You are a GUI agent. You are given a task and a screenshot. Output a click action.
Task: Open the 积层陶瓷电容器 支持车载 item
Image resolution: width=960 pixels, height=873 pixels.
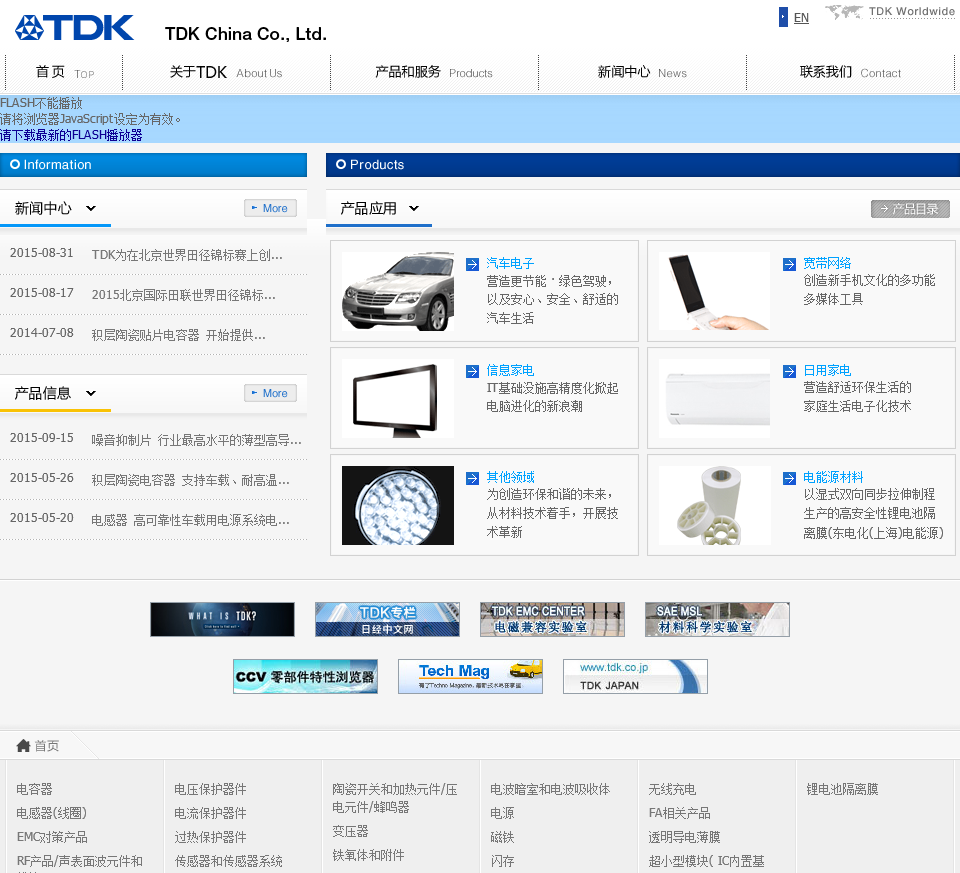(x=190, y=480)
